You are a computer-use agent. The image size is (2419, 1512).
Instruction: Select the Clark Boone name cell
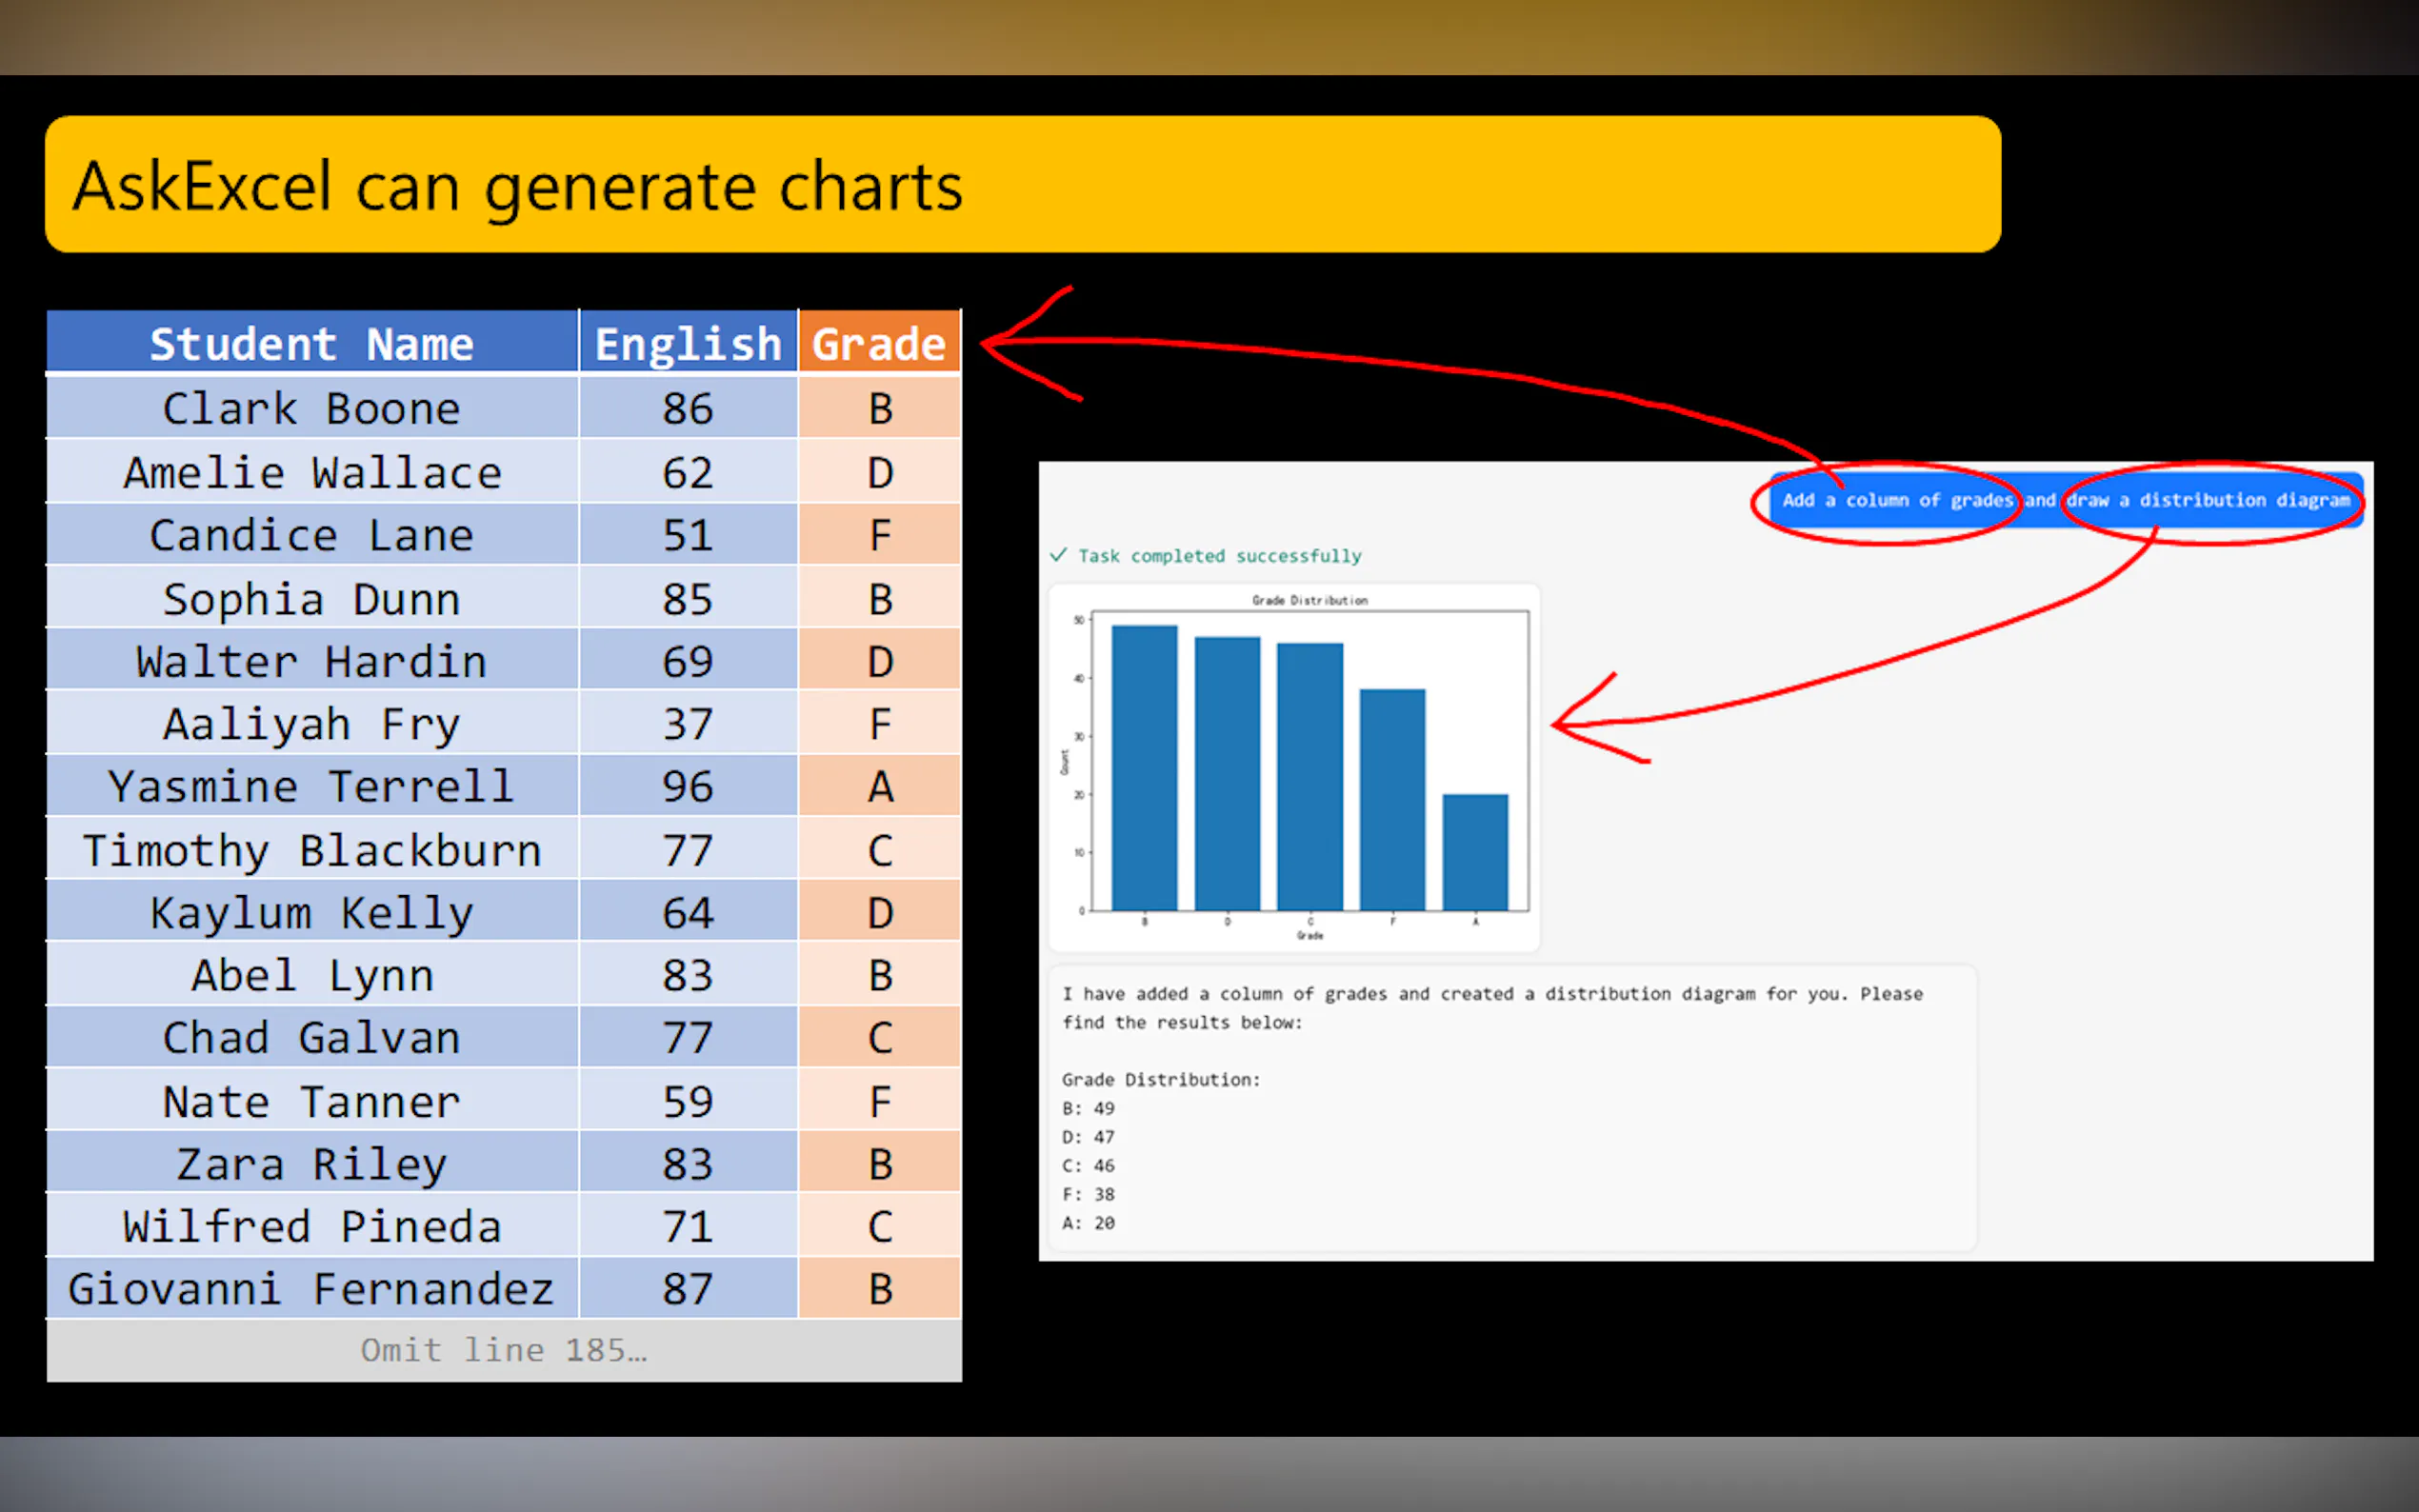(311, 408)
